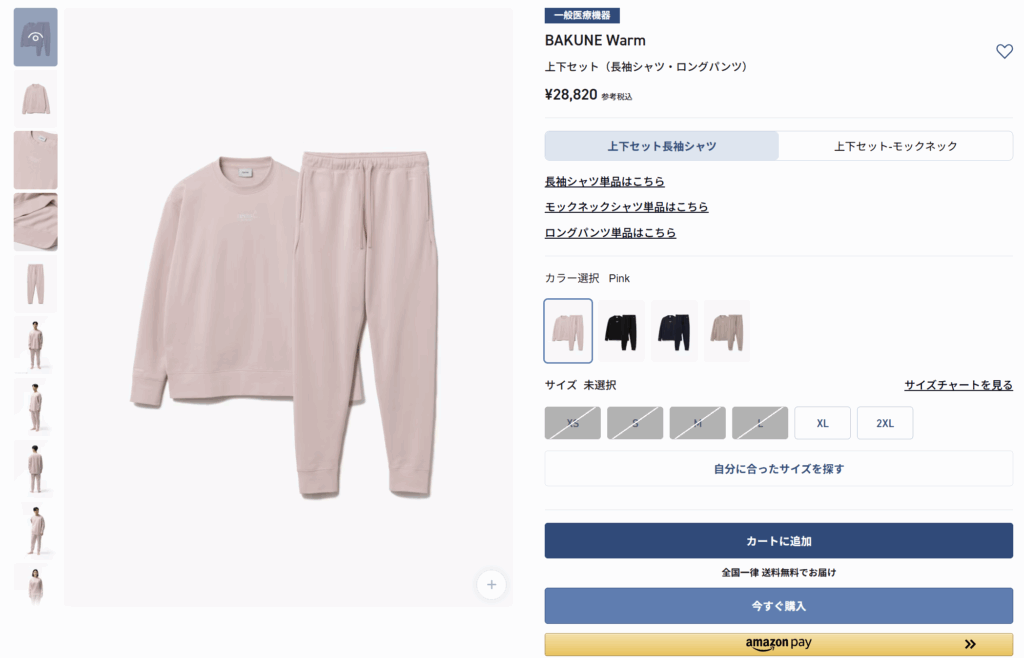
Task: Zoom the product image with plus icon
Action: (491, 585)
